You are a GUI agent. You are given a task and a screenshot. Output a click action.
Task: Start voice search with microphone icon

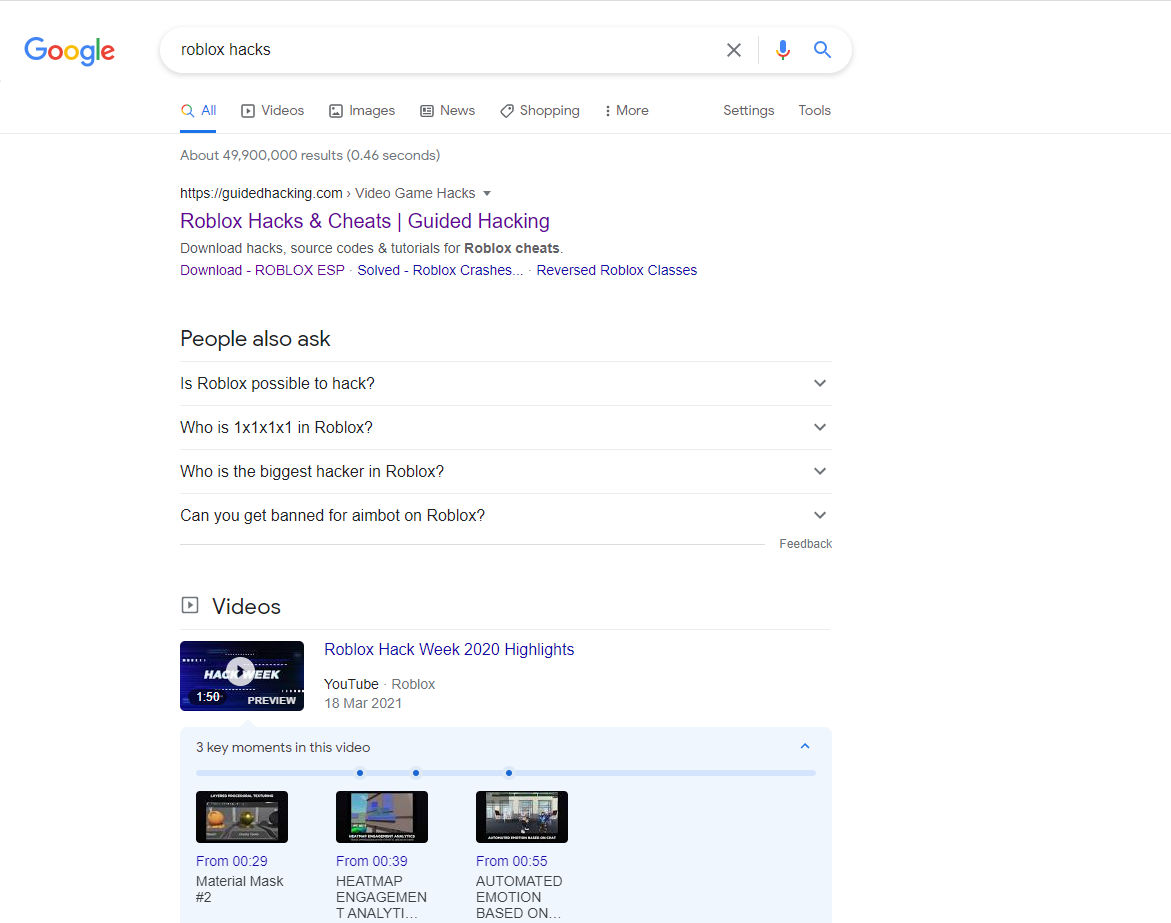point(782,50)
